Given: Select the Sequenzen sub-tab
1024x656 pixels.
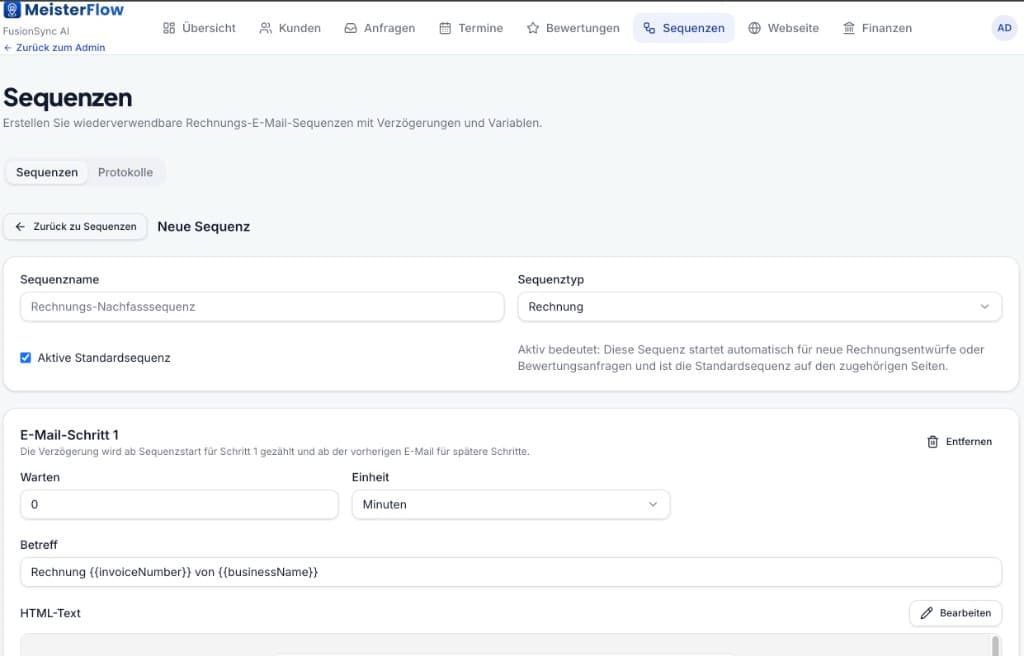Looking at the screenshot, I should [x=47, y=172].
